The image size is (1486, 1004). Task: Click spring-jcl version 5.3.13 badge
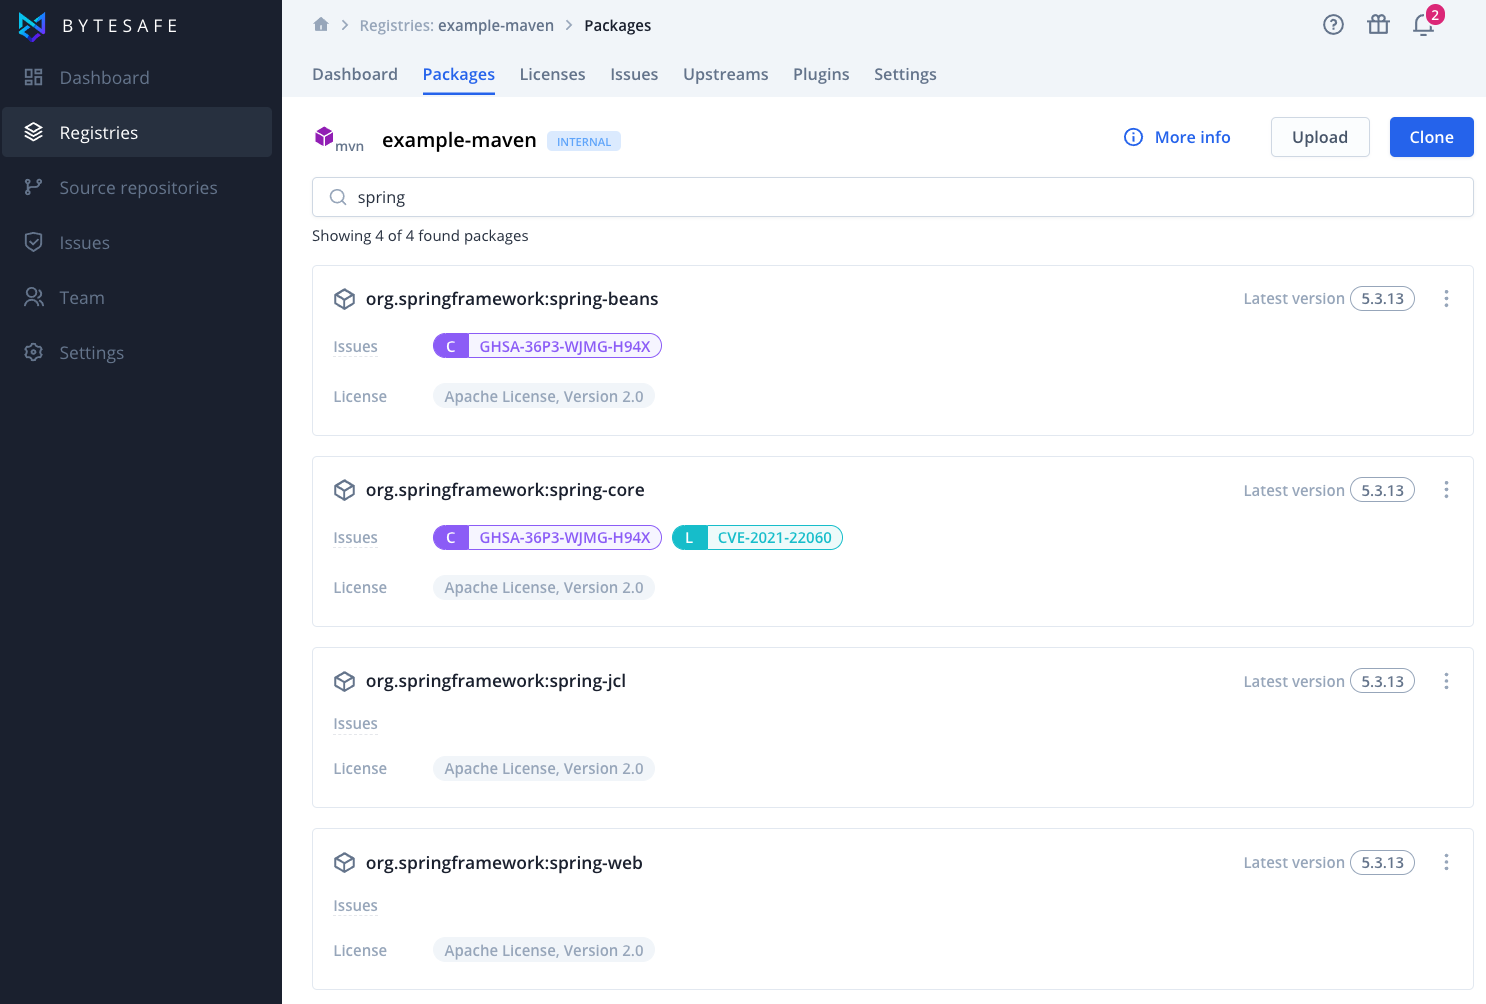click(1382, 681)
